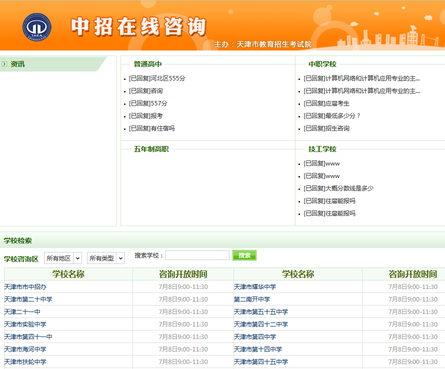This screenshot has height=369, width=445.
Task: Open the 所有类型 school type dropdown
Action: tap(106, 258)
